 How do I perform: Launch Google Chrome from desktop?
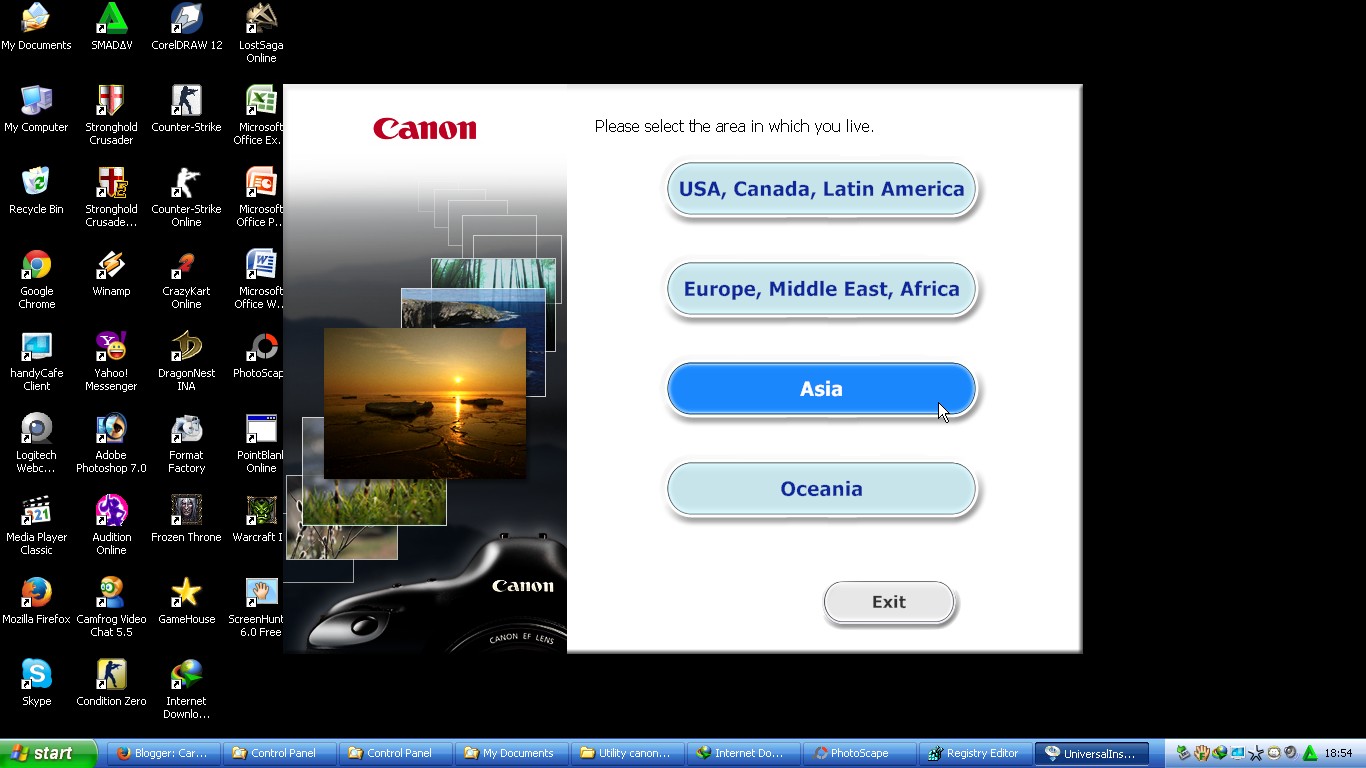[x=36, y=280]
